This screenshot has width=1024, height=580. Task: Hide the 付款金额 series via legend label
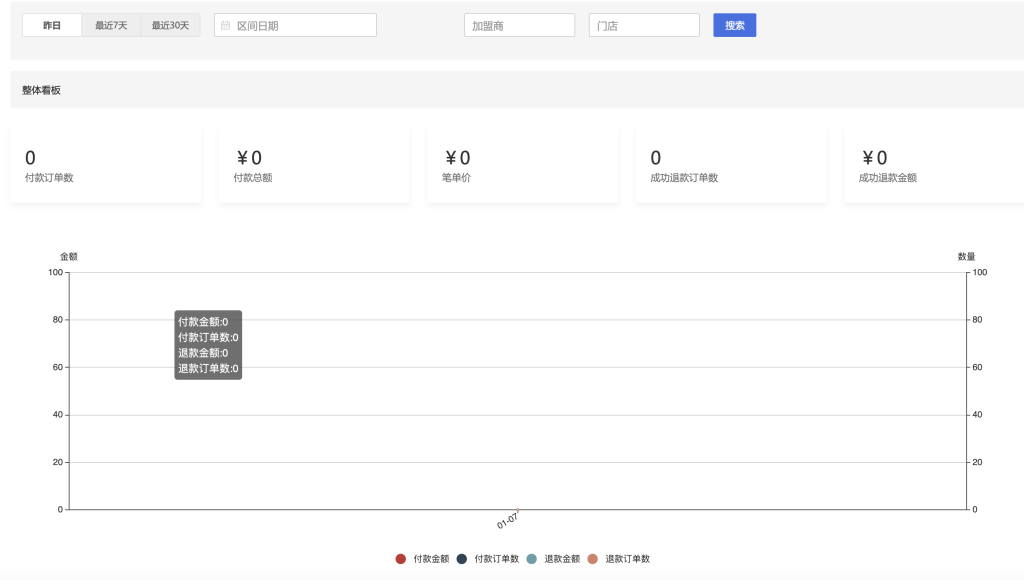coord(431,559)
